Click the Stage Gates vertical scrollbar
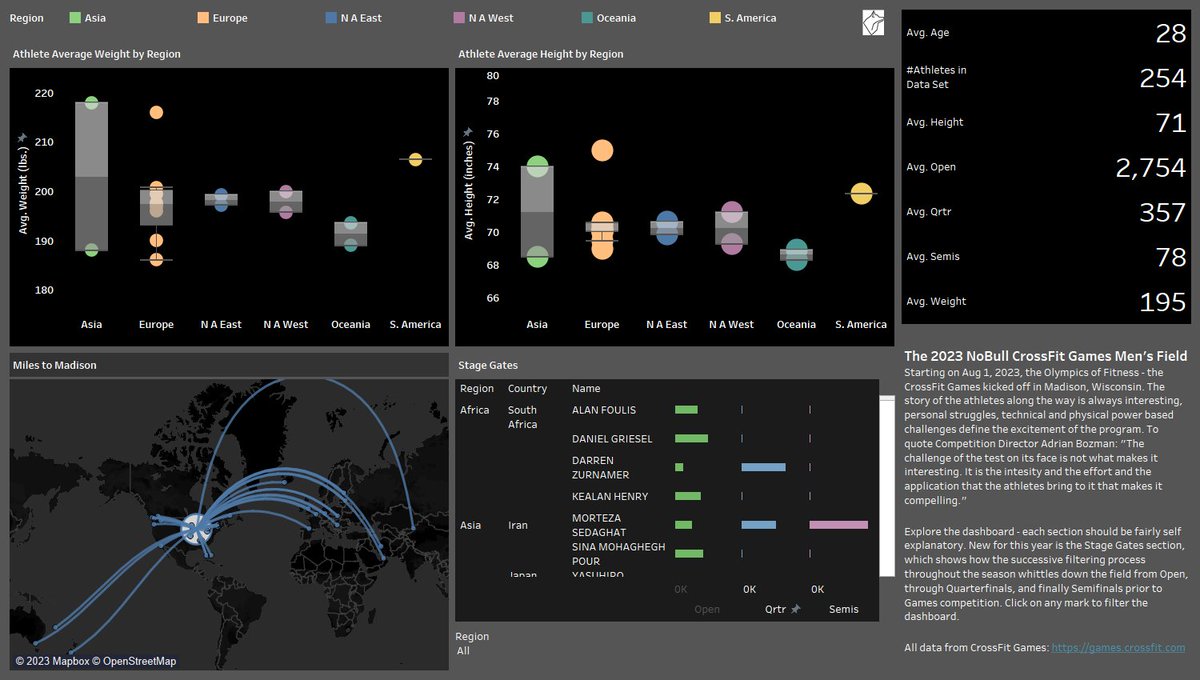Screen dimensions: 1200x680 tap(886, 485)
